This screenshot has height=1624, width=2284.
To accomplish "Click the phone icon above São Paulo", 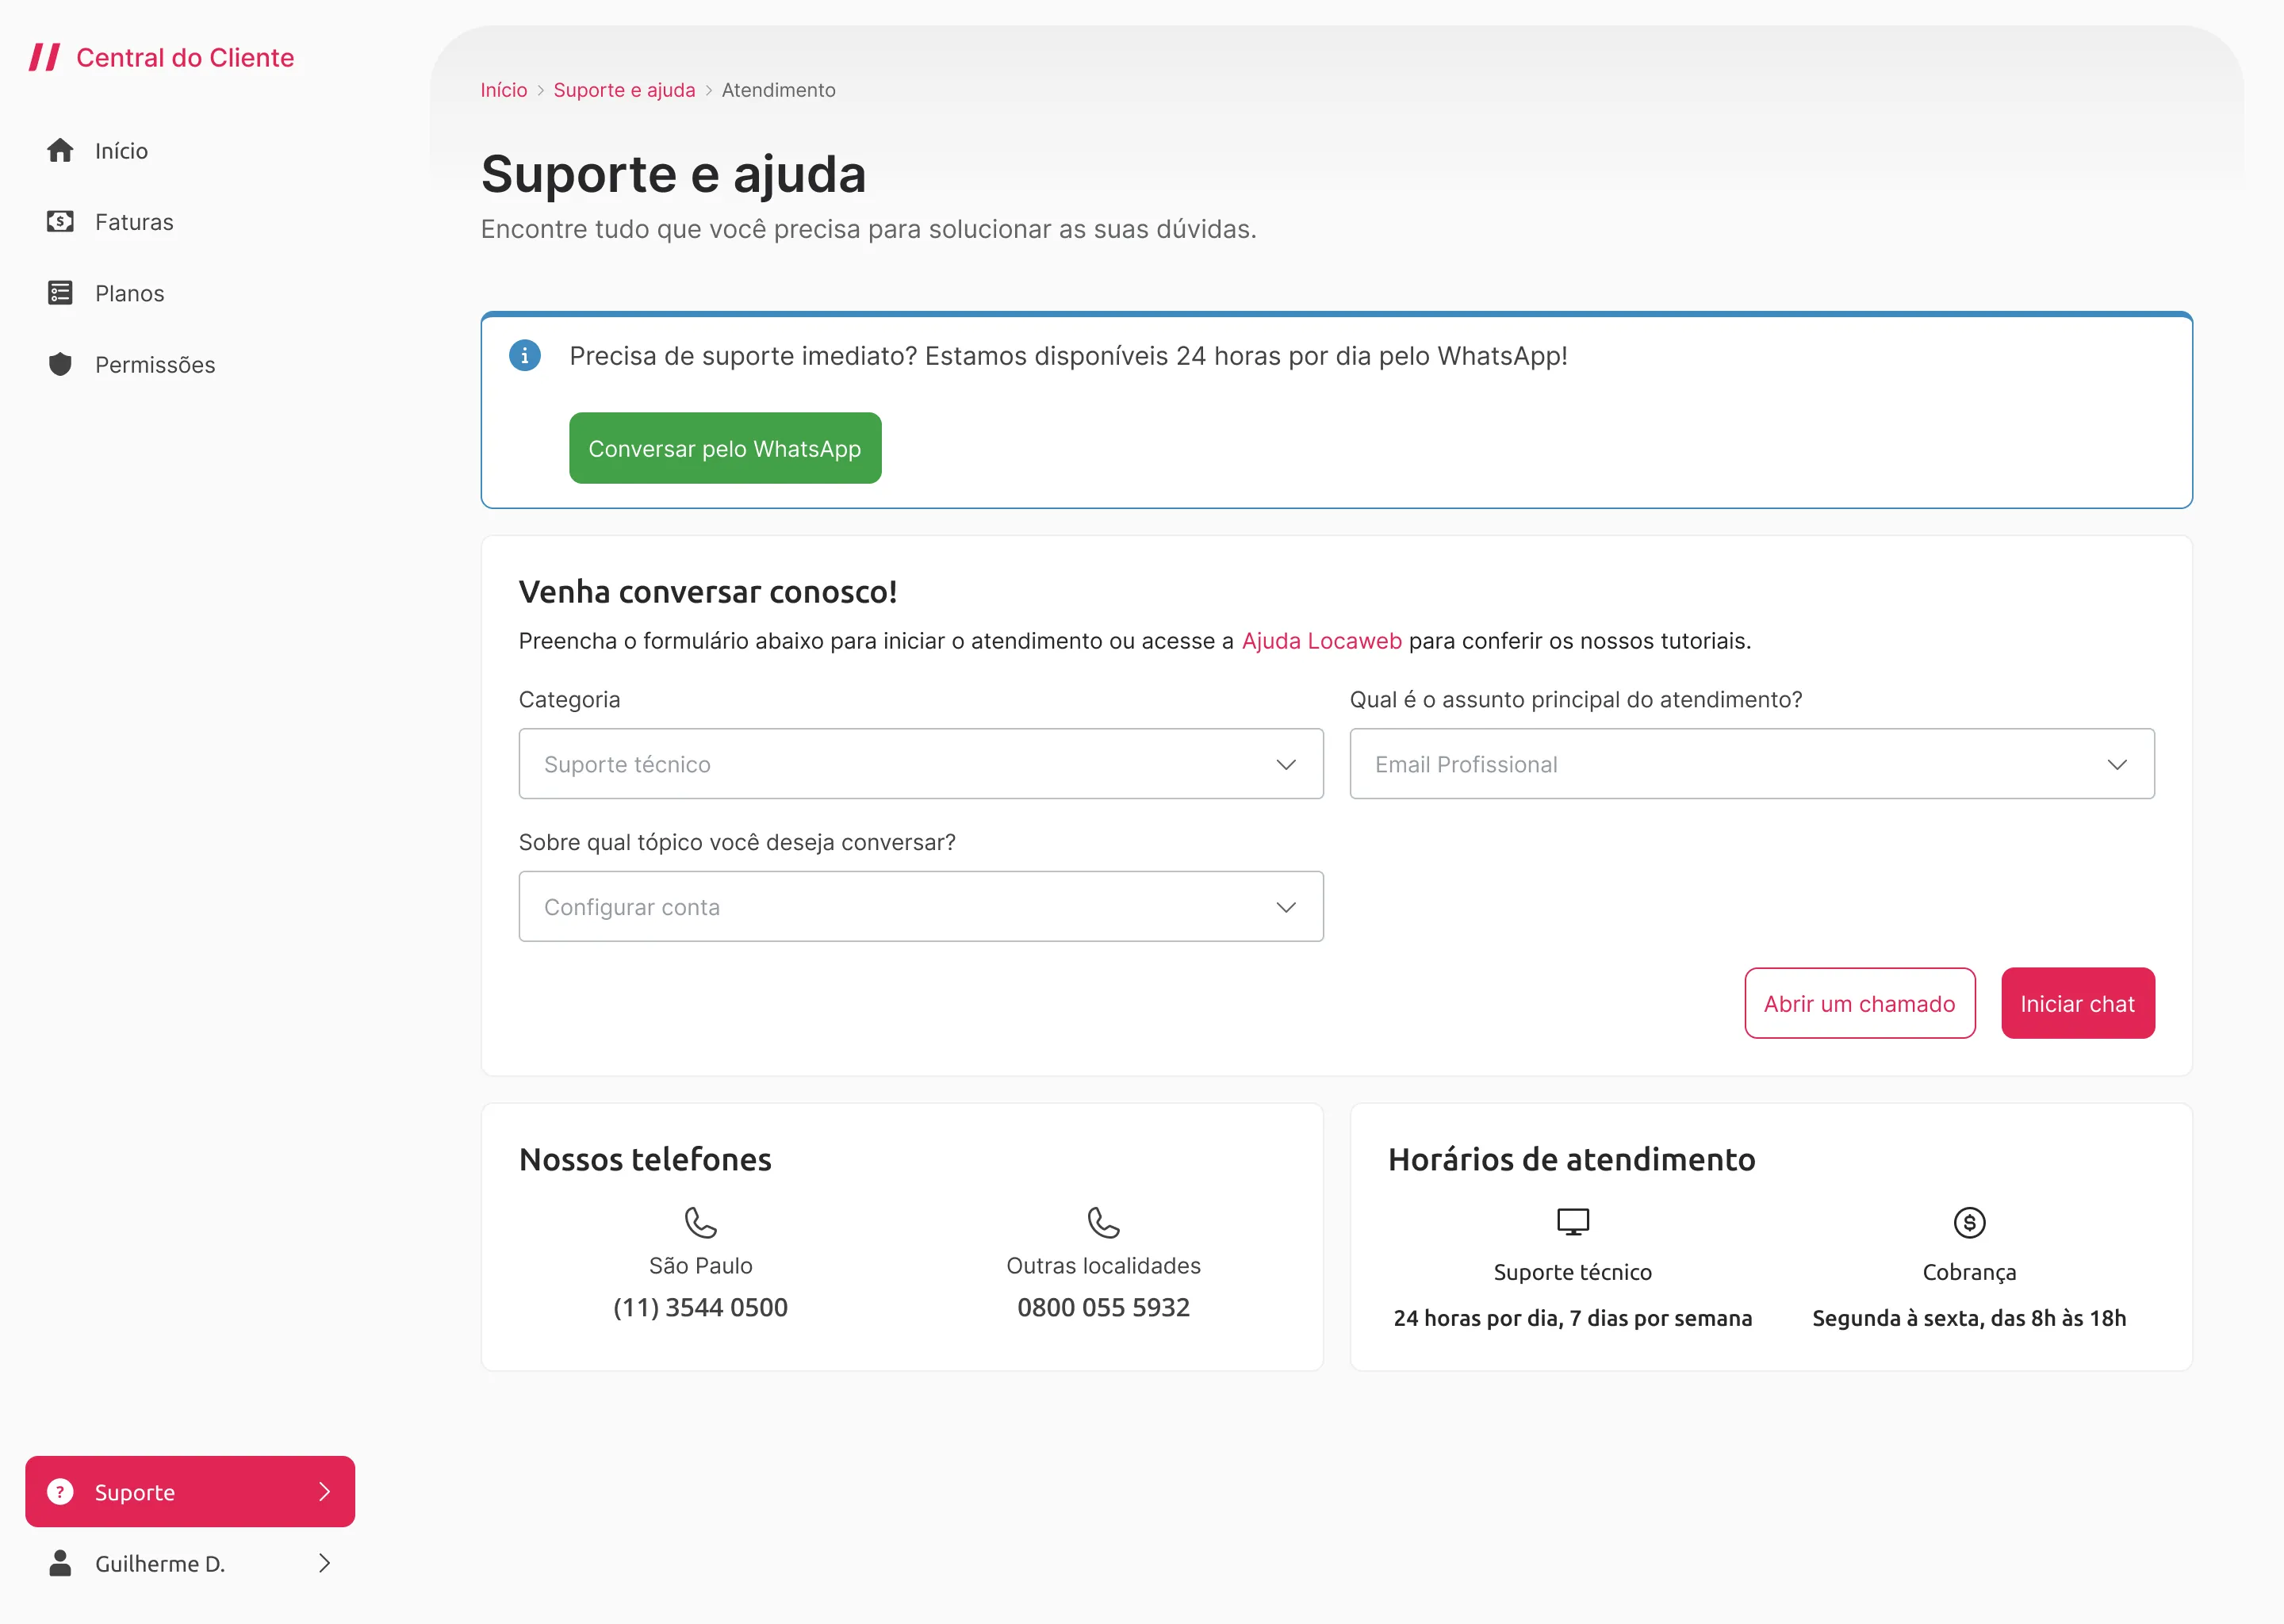I will (x=700, y=1222).
